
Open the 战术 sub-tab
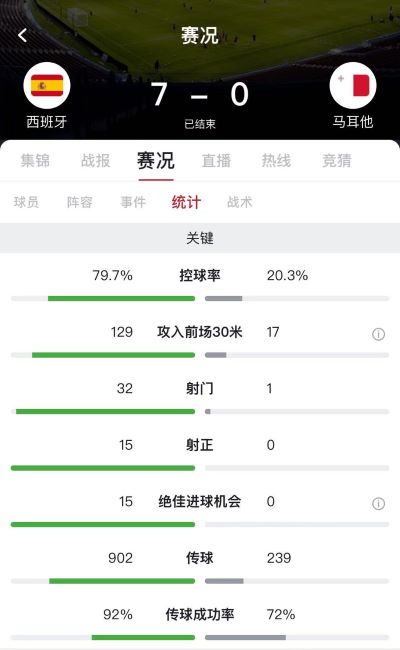coord(240,202)
